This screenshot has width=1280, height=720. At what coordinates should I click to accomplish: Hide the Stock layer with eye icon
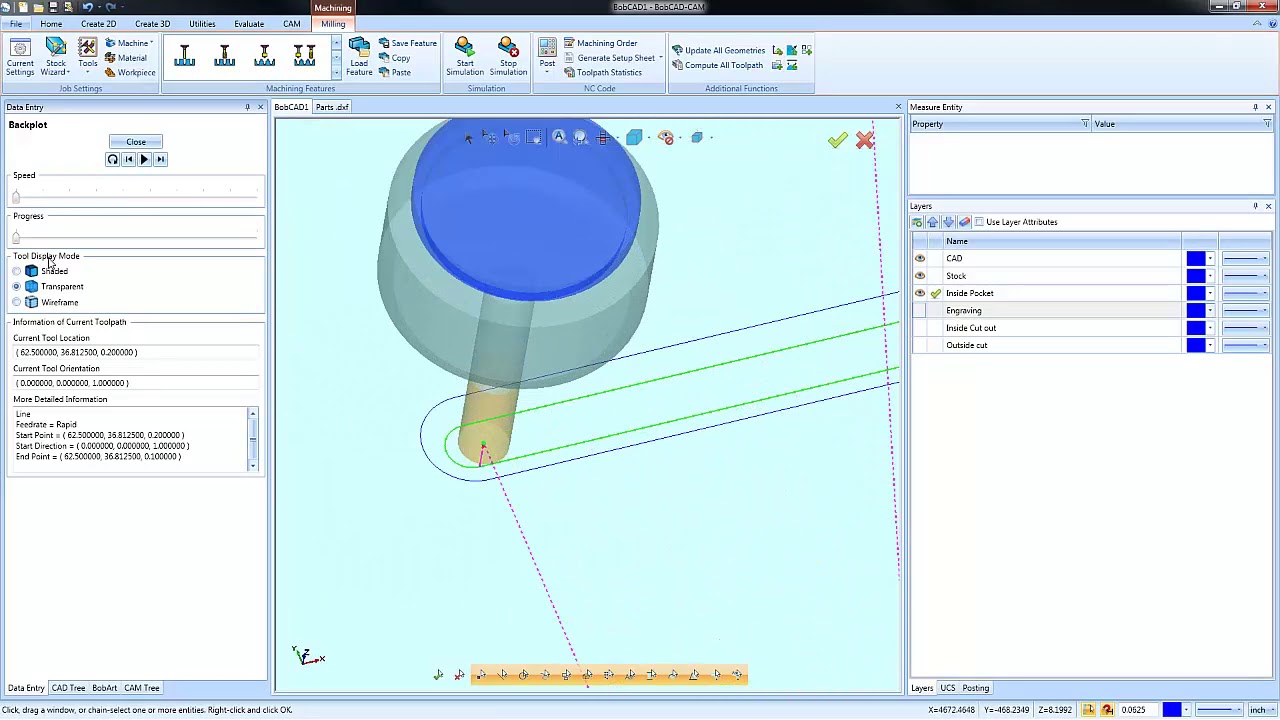(x=920, y=276)
